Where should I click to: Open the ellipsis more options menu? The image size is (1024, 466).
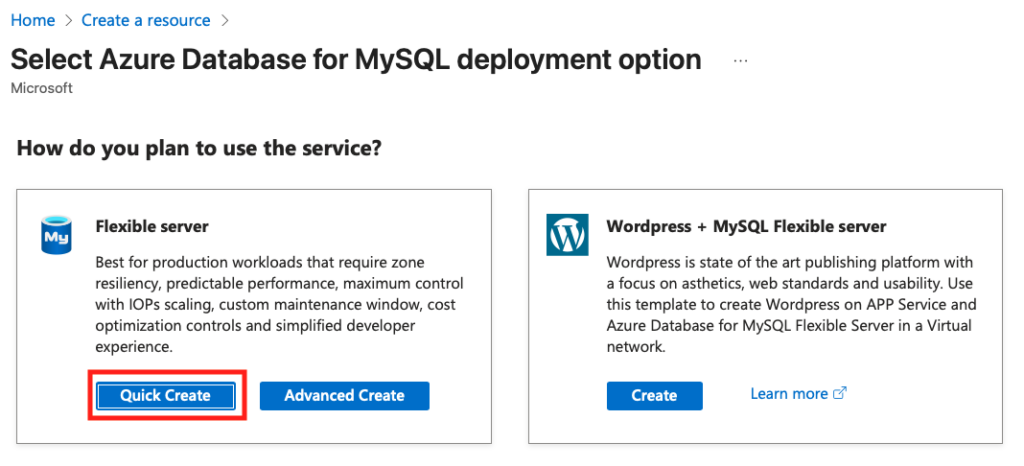pyautogui.click(x=740, y=61)
